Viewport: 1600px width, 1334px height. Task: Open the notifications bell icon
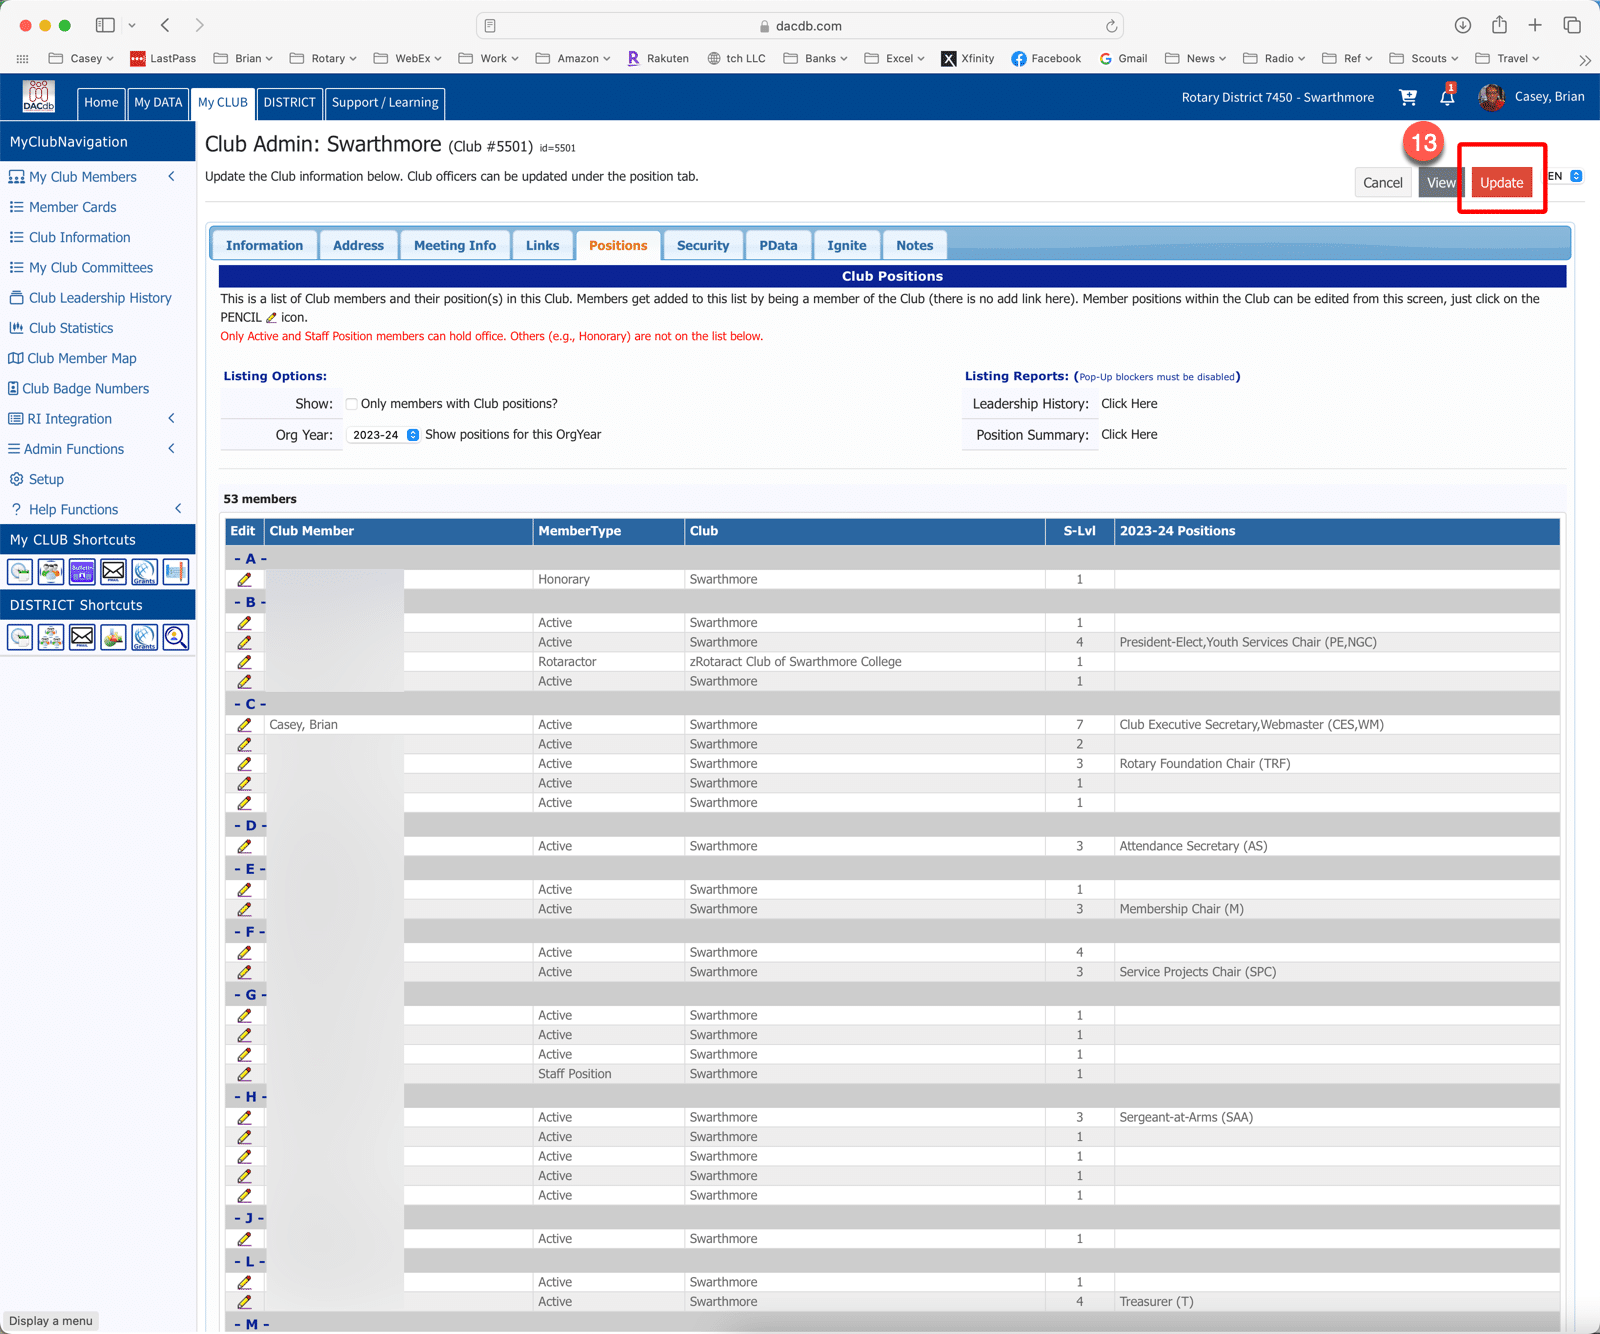(x=1447, y=96)
